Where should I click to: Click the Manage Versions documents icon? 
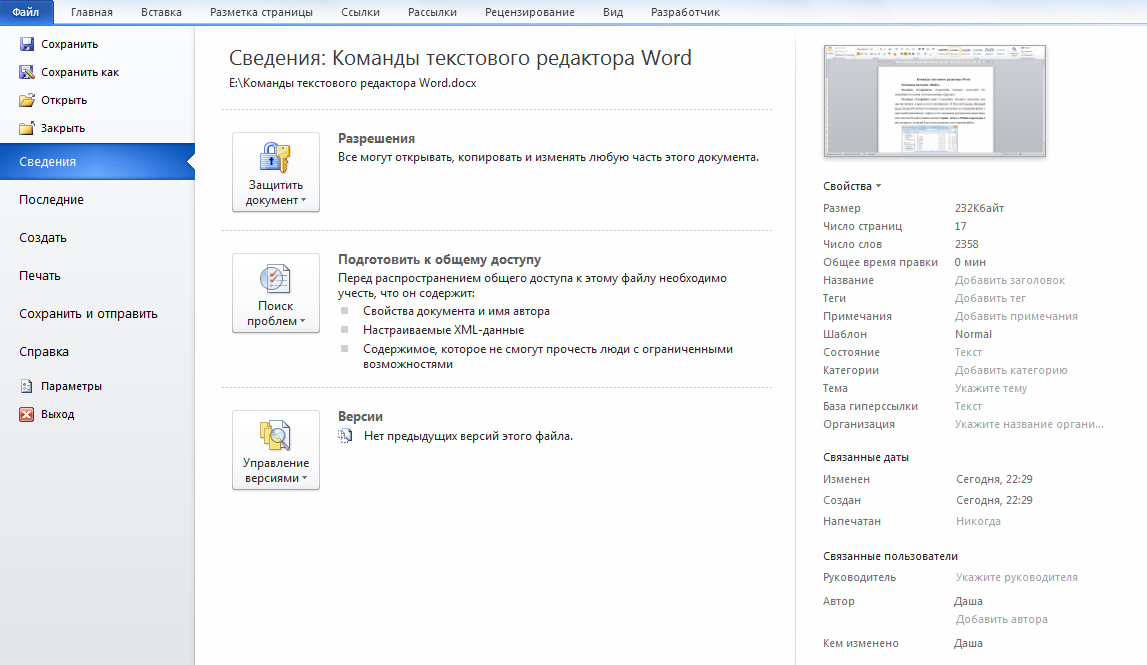(x=275, y=436)
